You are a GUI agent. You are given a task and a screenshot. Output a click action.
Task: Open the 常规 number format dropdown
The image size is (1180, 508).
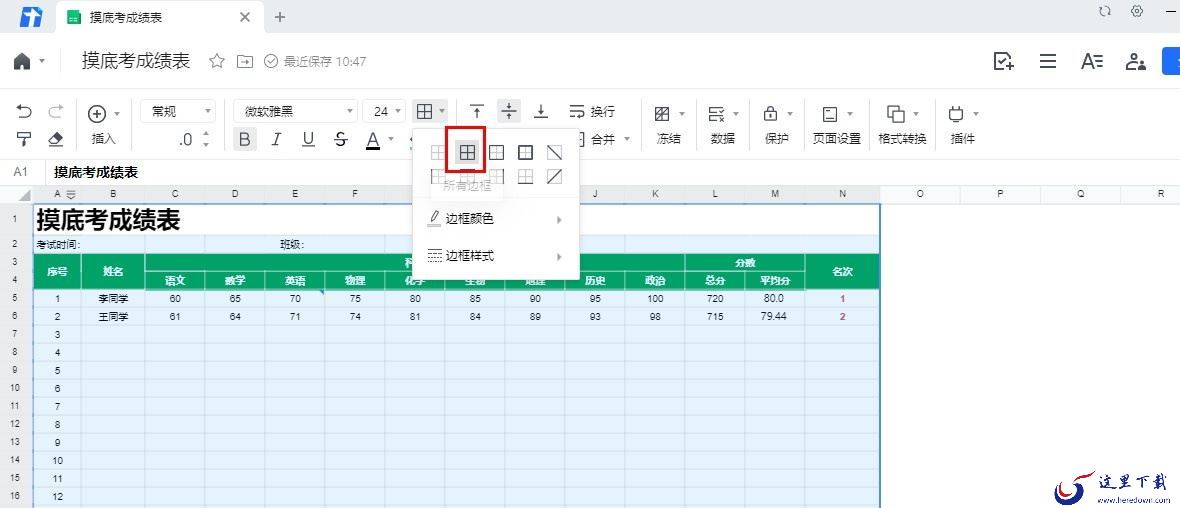(x=178, y=111)
